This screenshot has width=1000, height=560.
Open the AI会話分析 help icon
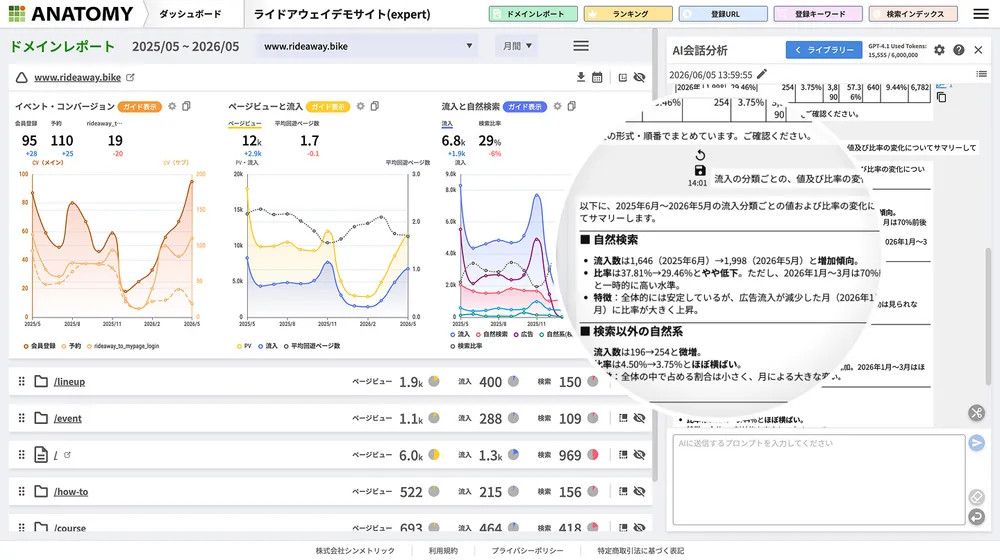coord(959,50)
